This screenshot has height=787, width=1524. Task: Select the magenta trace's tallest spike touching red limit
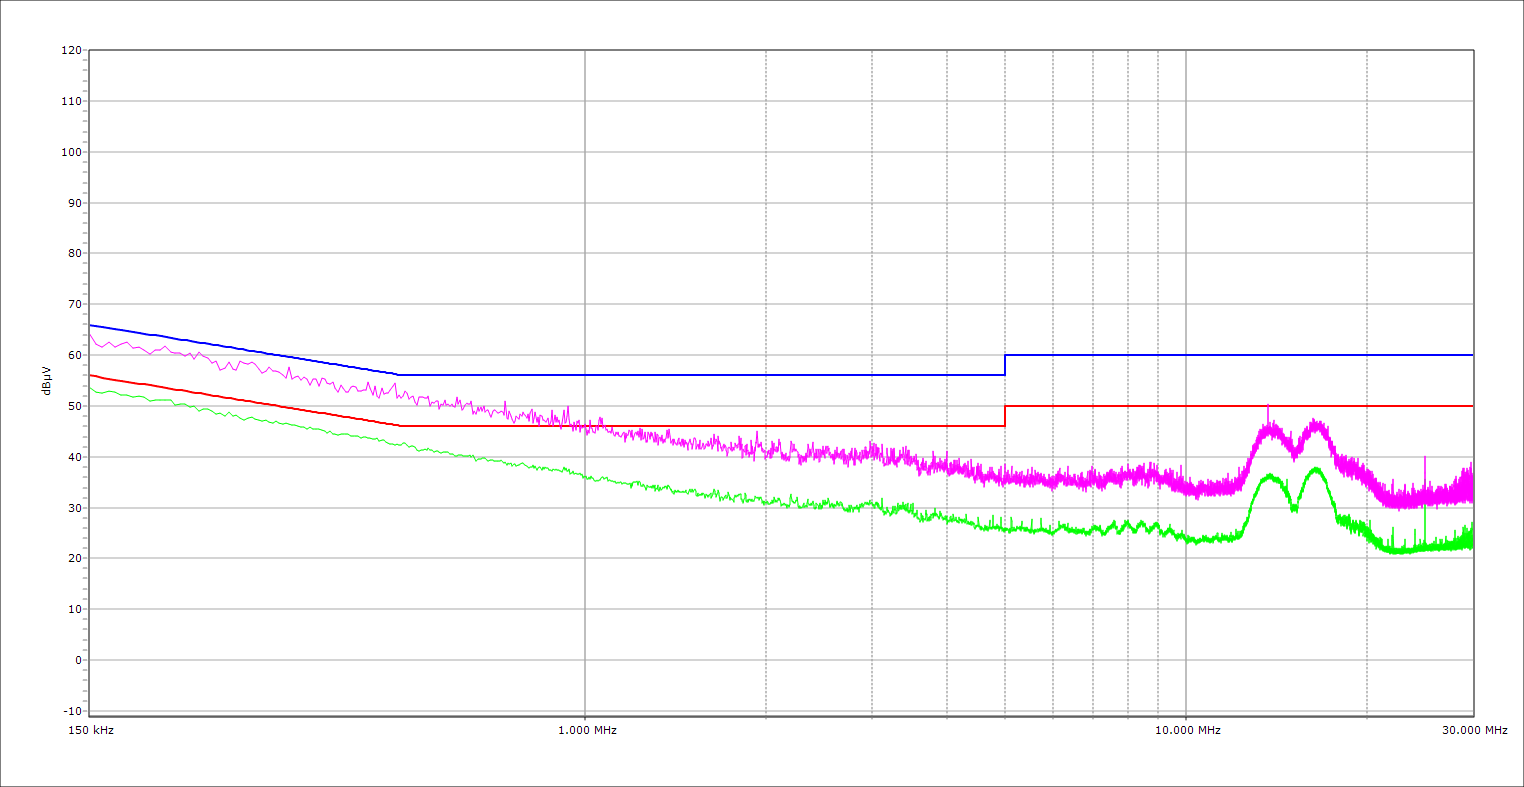[1268, 408]
